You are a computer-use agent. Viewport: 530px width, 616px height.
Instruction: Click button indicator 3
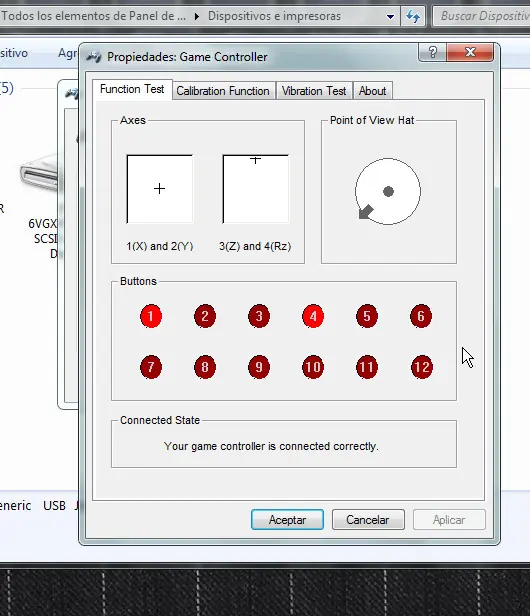point(259,316)
